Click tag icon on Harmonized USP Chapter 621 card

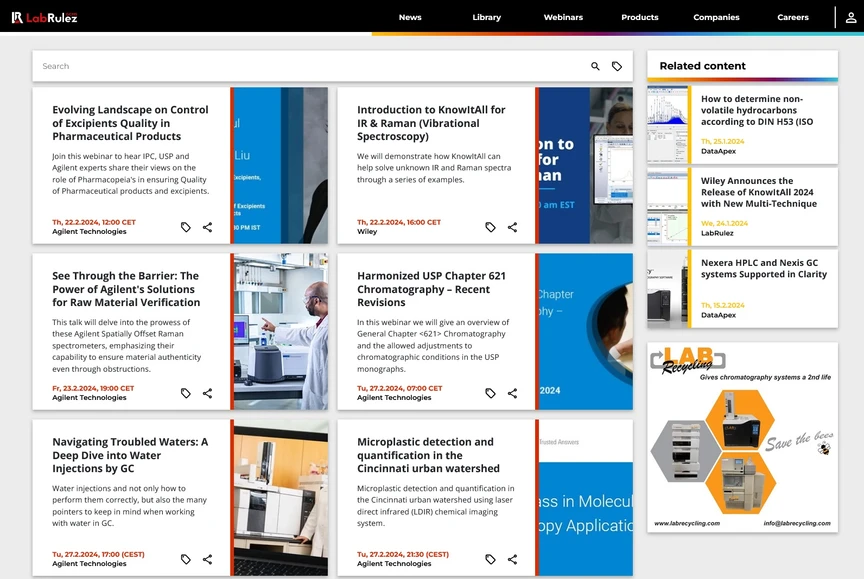(490, 393)
